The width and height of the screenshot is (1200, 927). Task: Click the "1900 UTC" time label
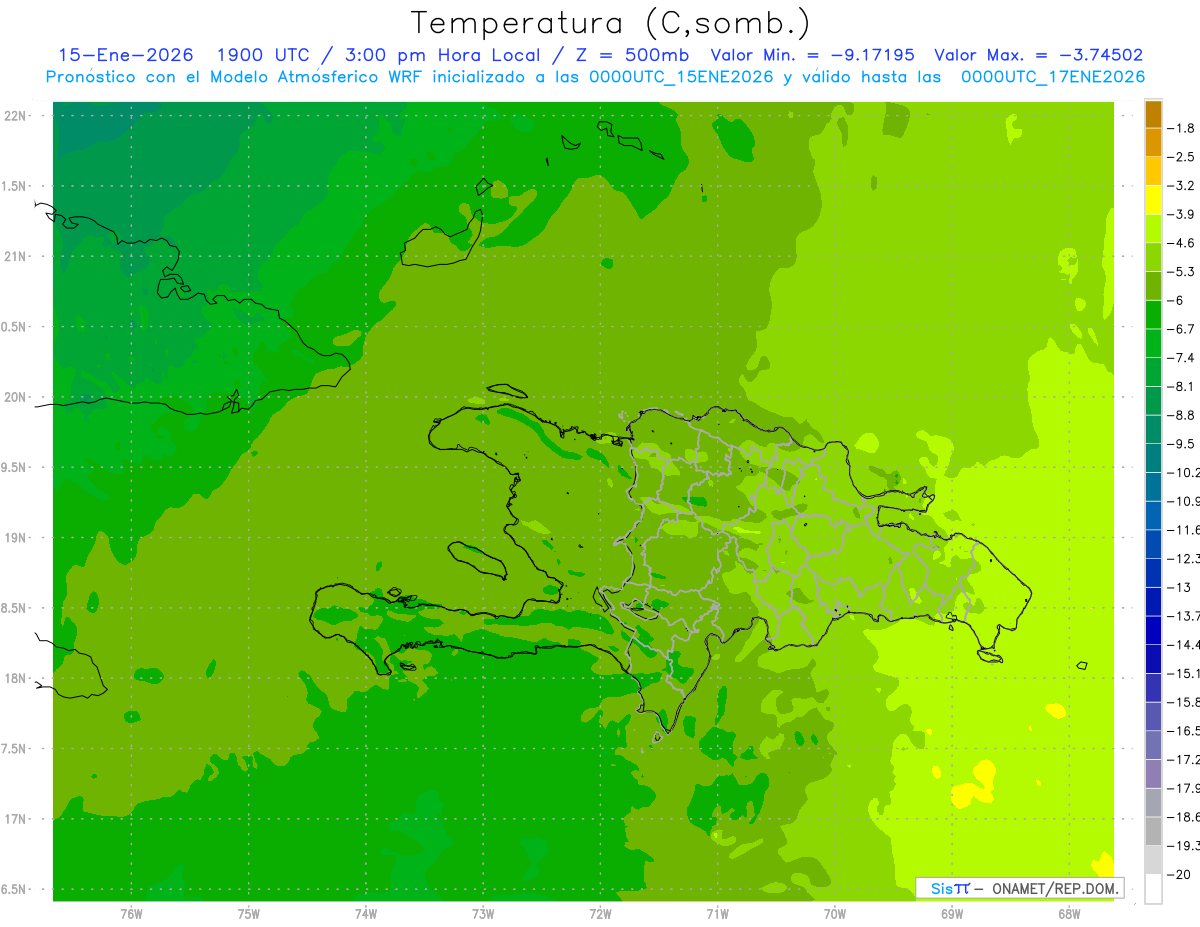pyautogui.click(x=262, y=55)
